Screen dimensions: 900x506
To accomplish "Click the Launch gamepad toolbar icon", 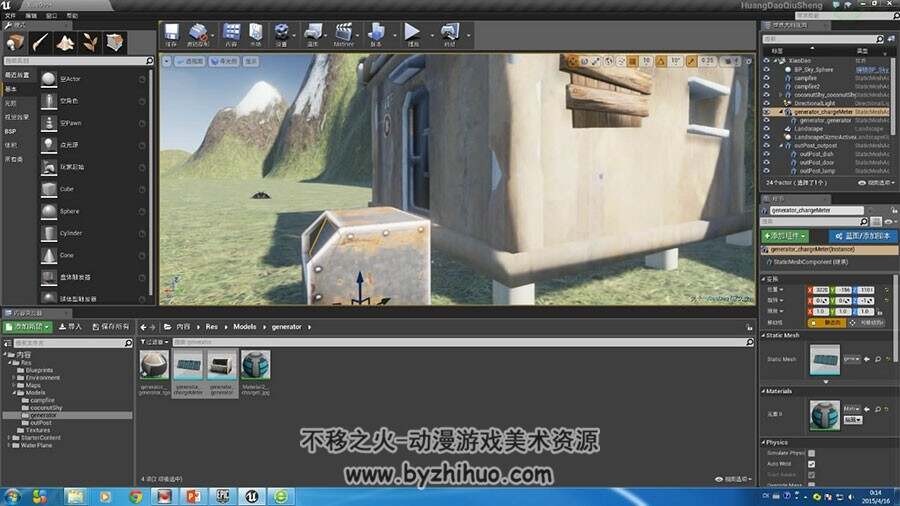I will point(449,34).
